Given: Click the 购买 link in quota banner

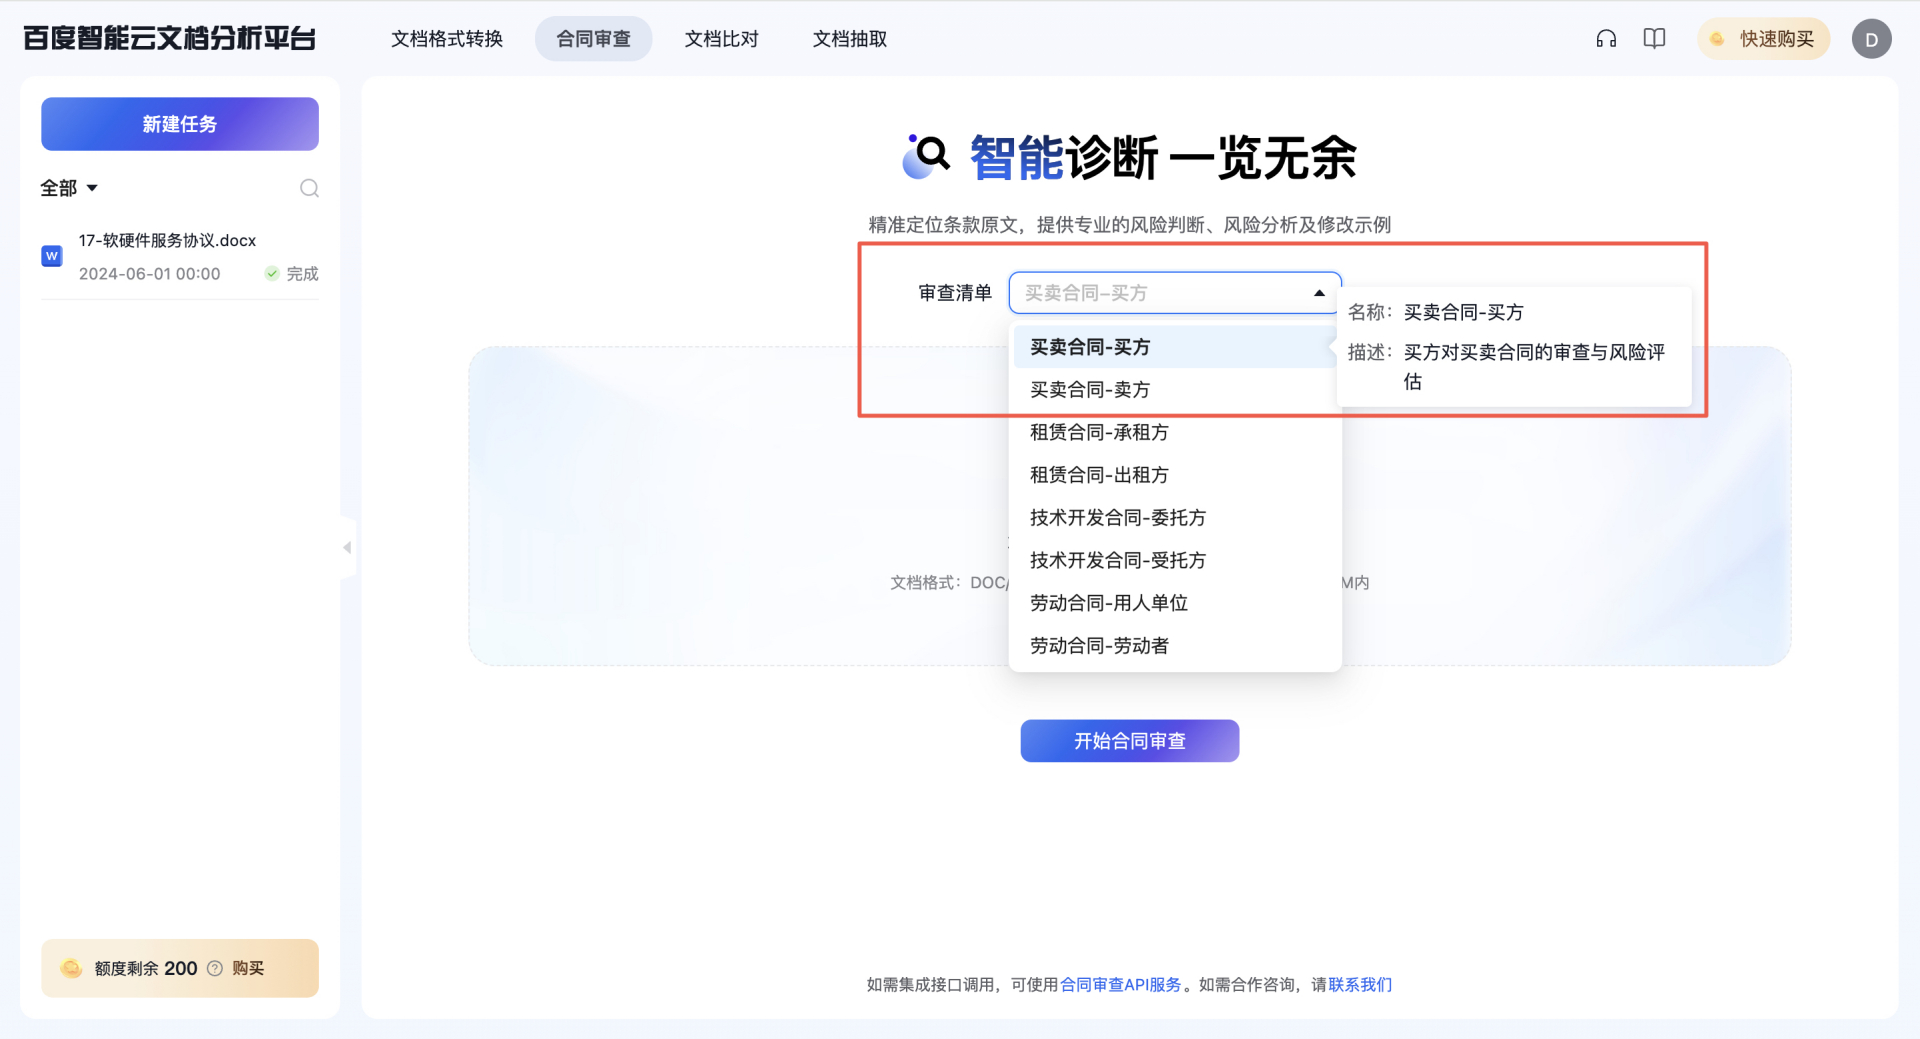Looking at the screenshot, I should pyautogui.click(x=248, y=968).
